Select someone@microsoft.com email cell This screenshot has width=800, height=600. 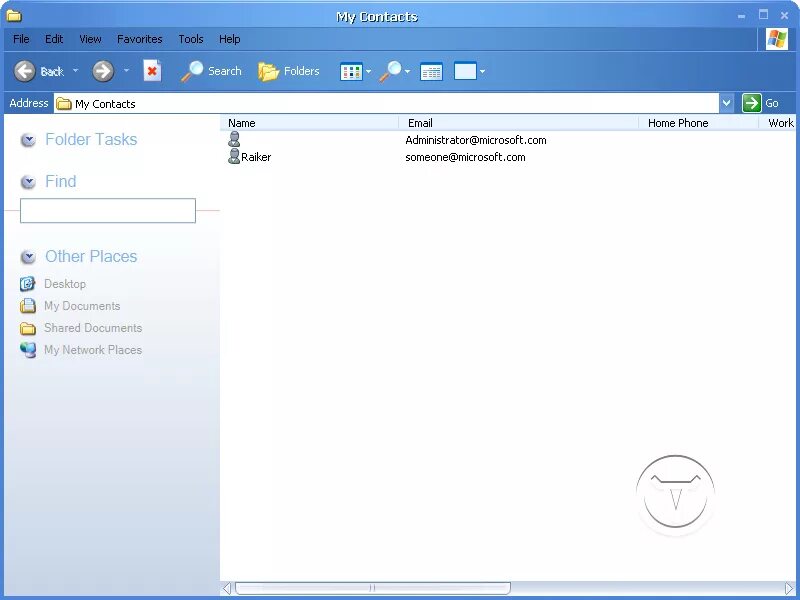[465, 157]
